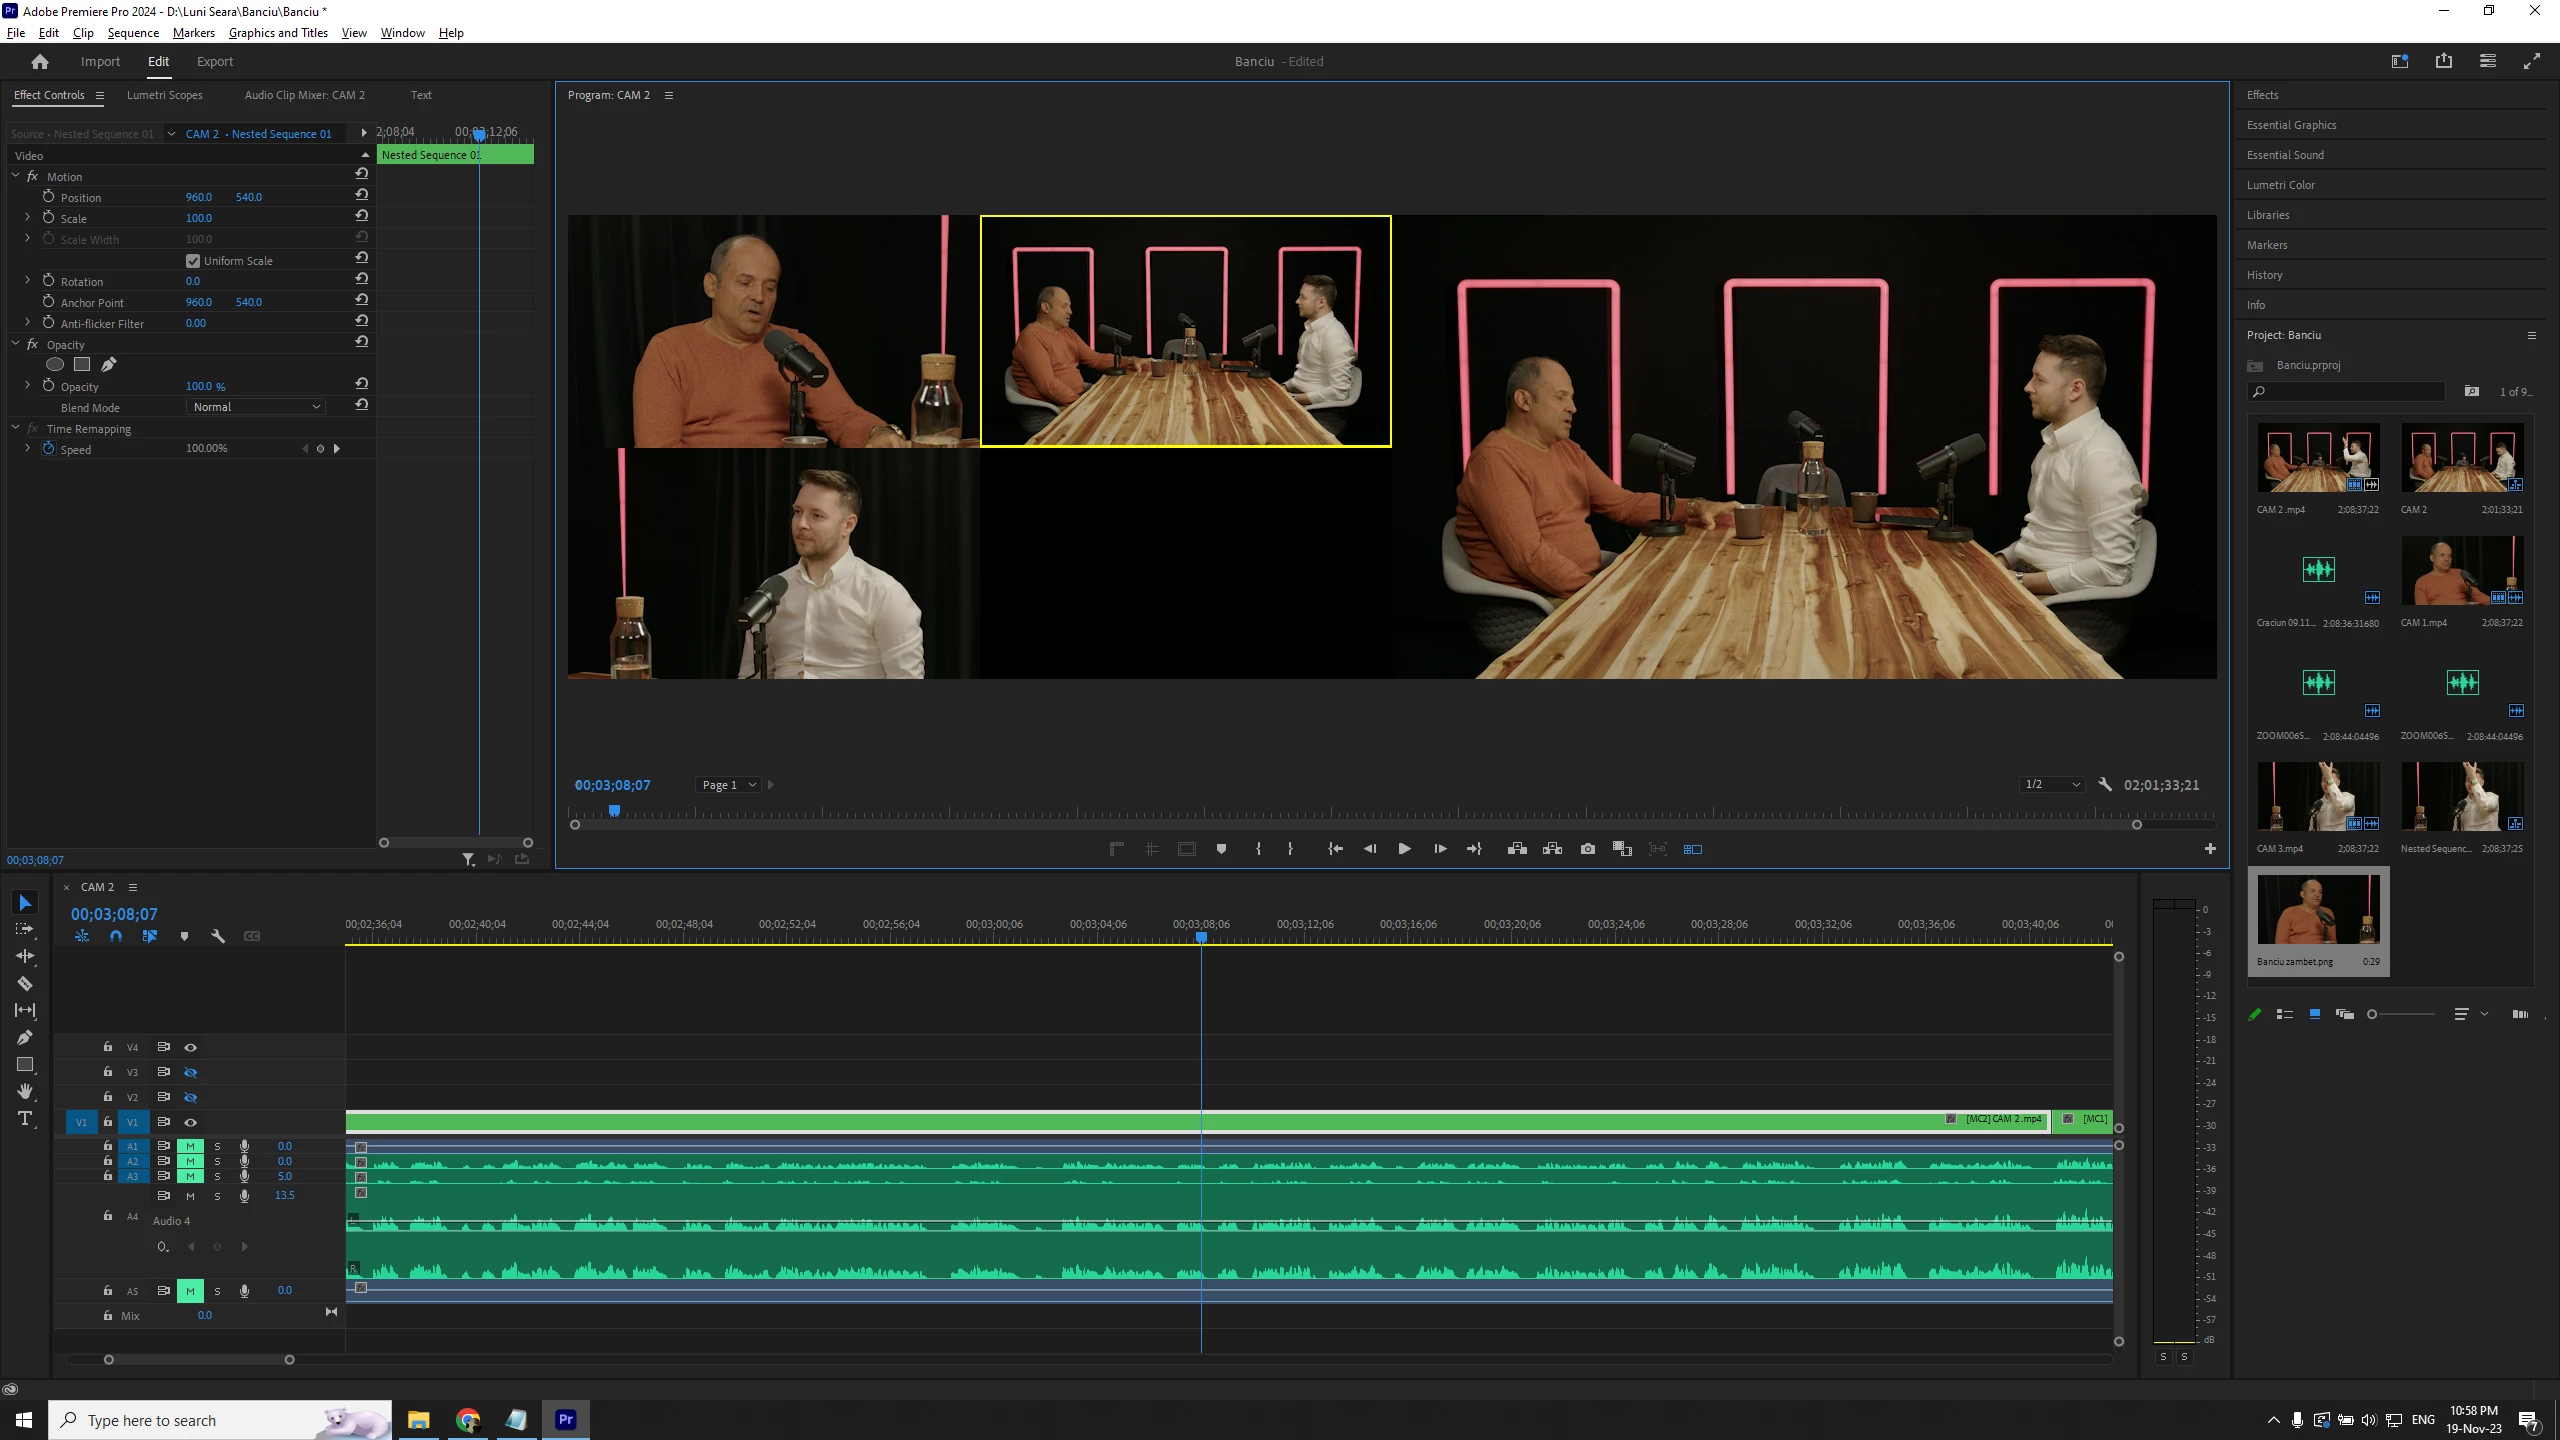Screen dimensions: 2560x1440
Task: Open the Blend Mode Normal dropdown
Action: click(256, 407)
